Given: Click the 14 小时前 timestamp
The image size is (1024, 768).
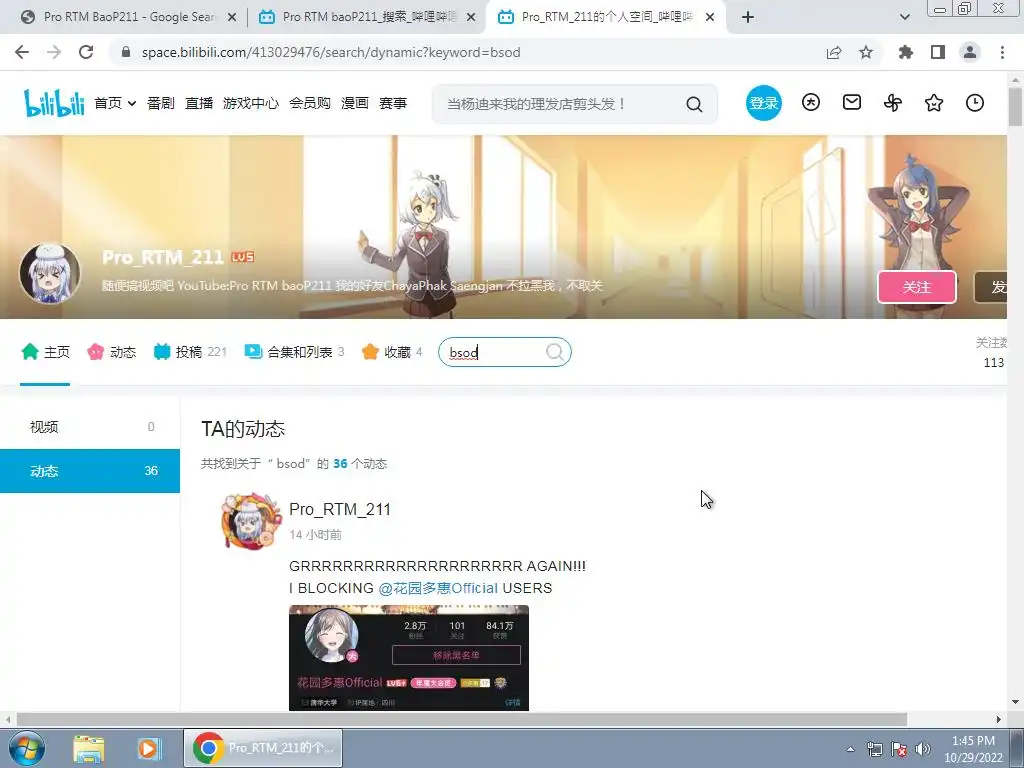Looking at the screenshot, I should click(315, 535).
